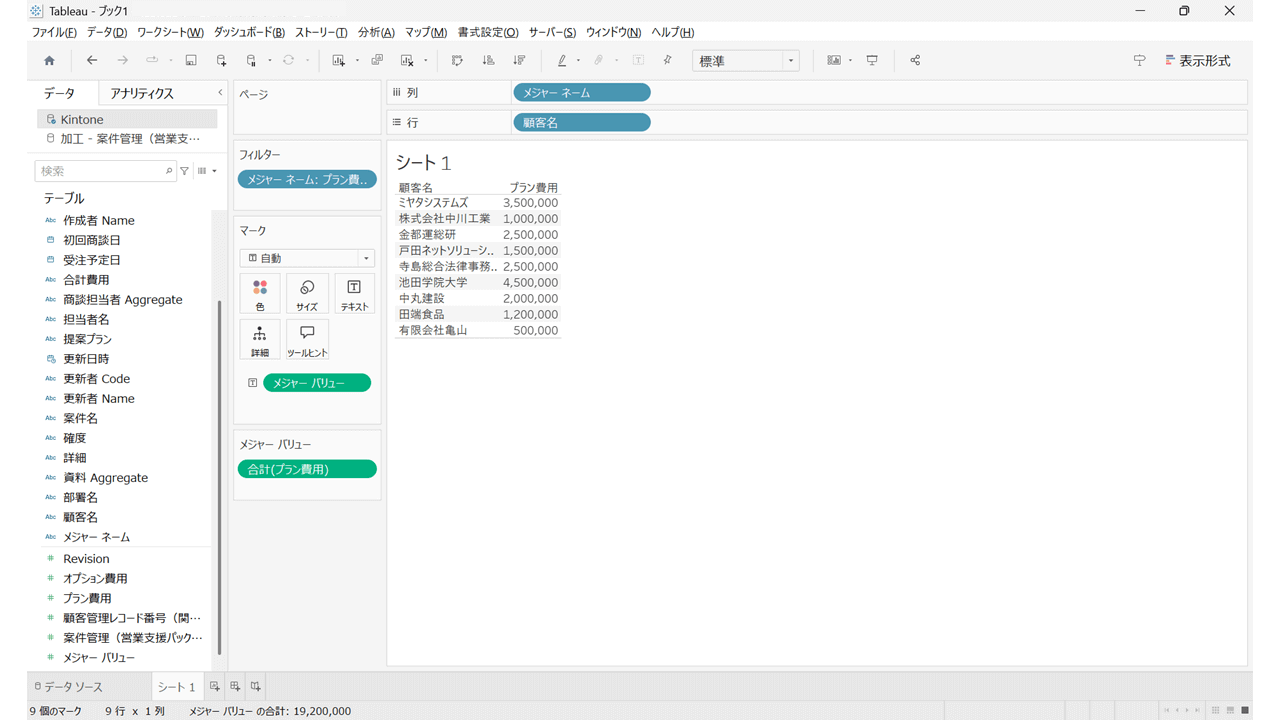Add new dashboard from bottom tab bar
Screen dimensions: 1280x720
point(235,687)
